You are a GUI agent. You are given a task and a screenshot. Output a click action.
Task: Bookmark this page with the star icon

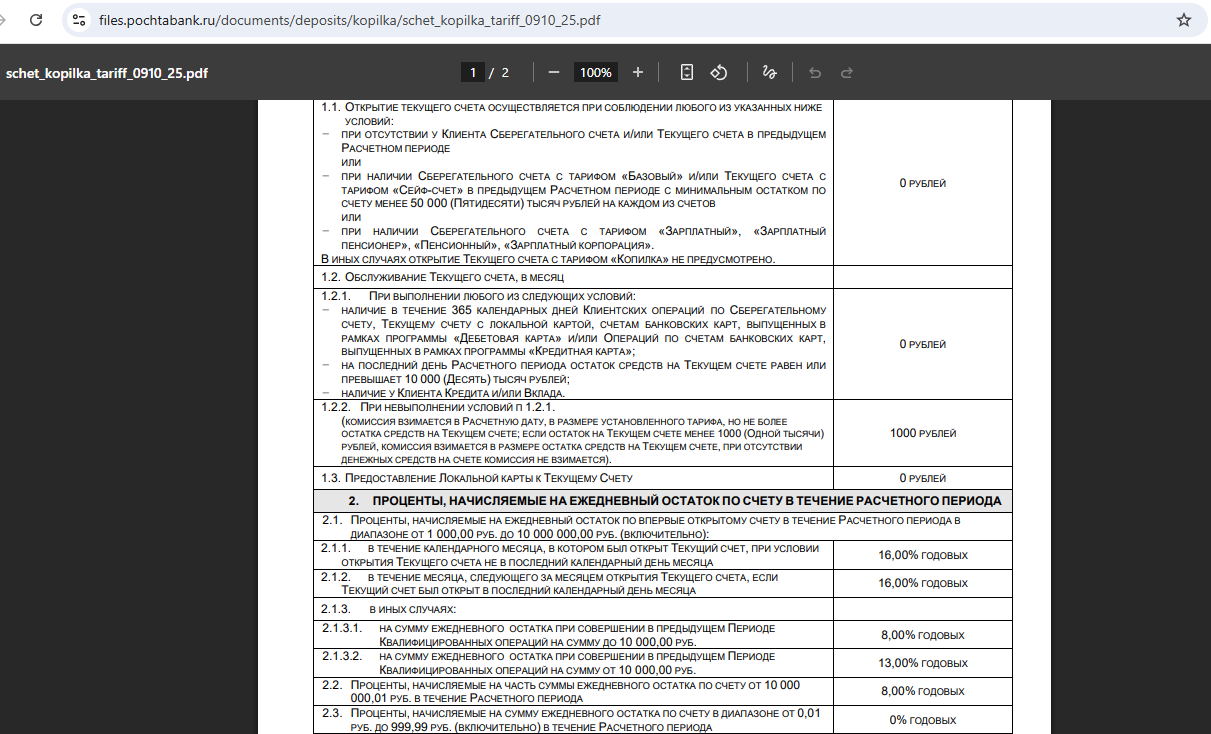1183,20
